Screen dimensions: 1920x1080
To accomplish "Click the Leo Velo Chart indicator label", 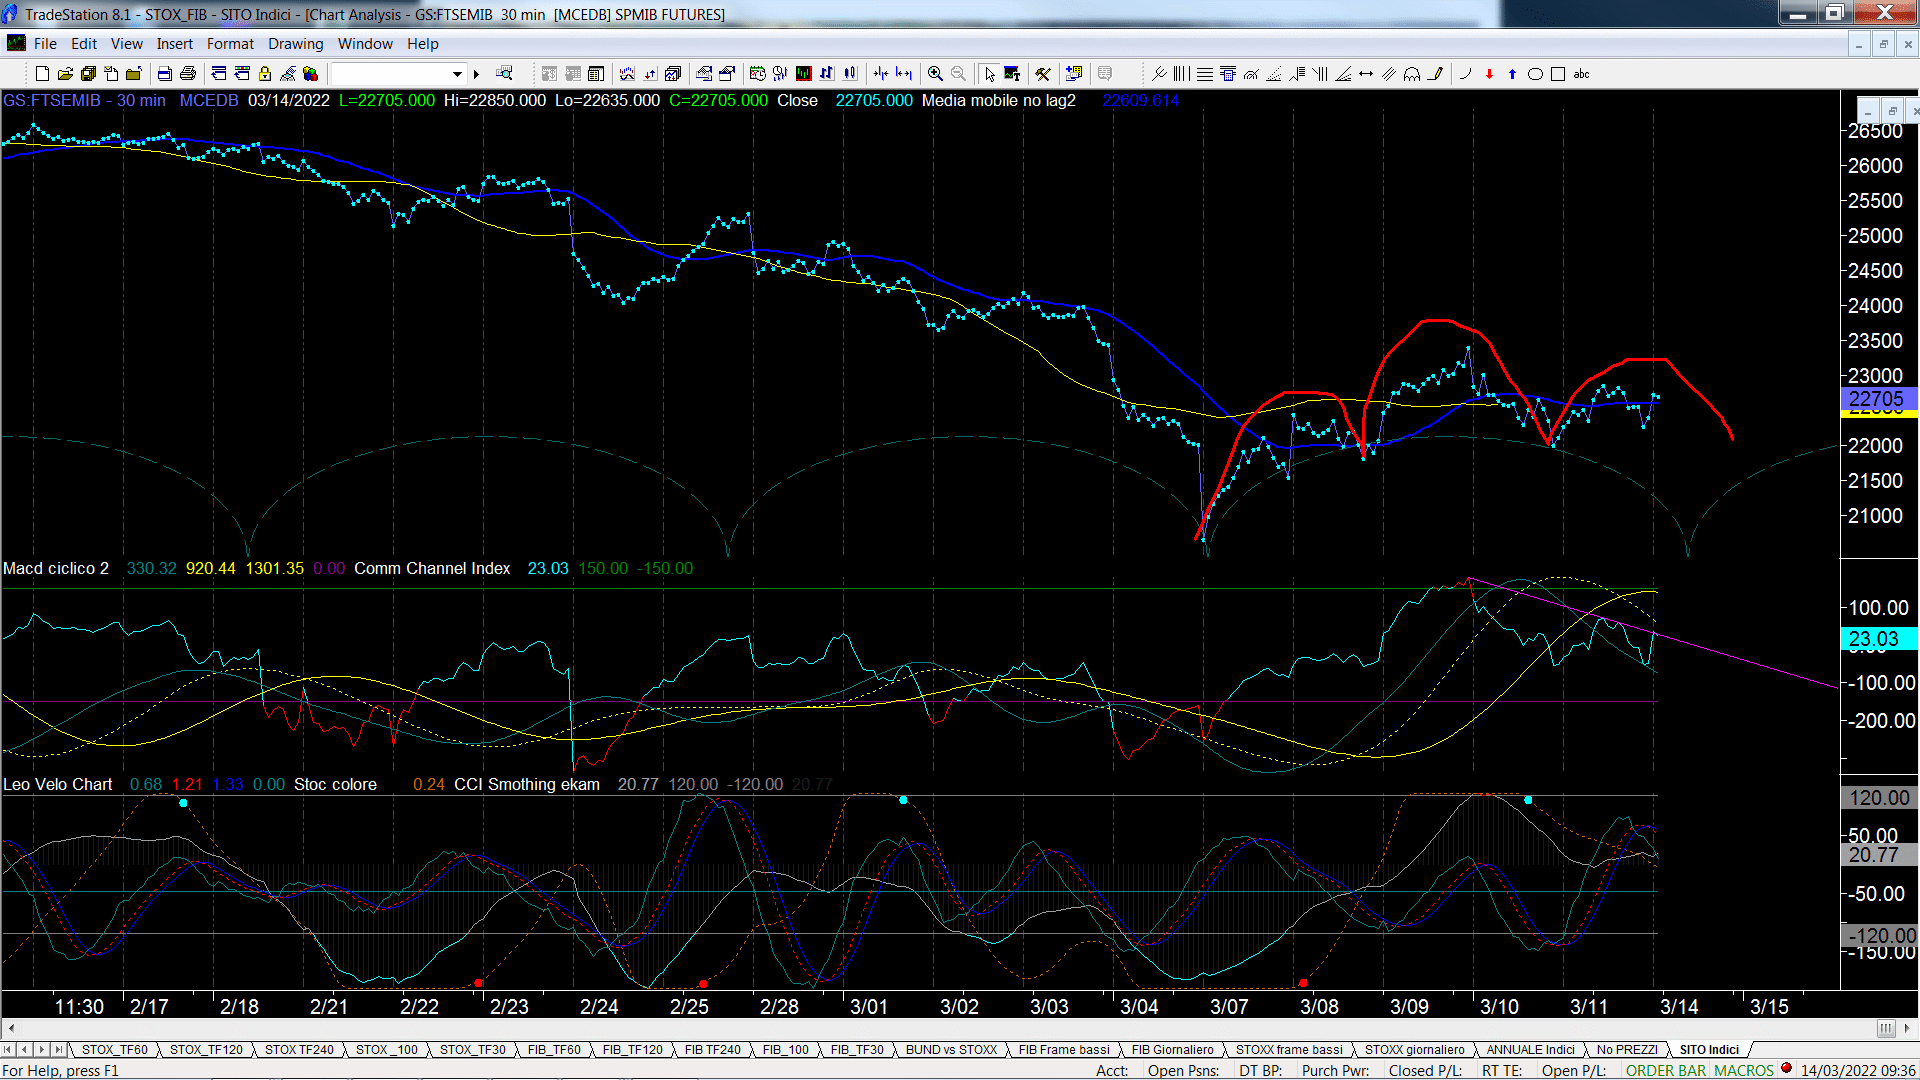I will (58, 784).
